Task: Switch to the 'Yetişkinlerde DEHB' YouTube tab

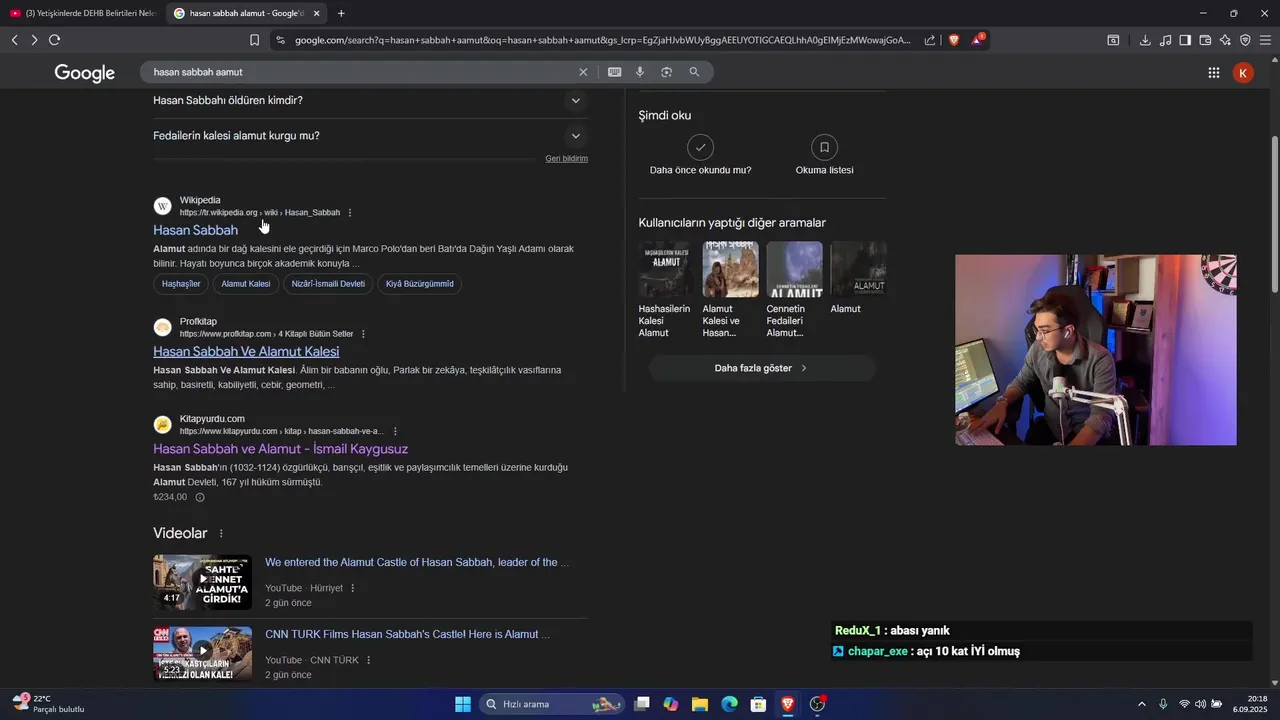Action: pos(82,13)
